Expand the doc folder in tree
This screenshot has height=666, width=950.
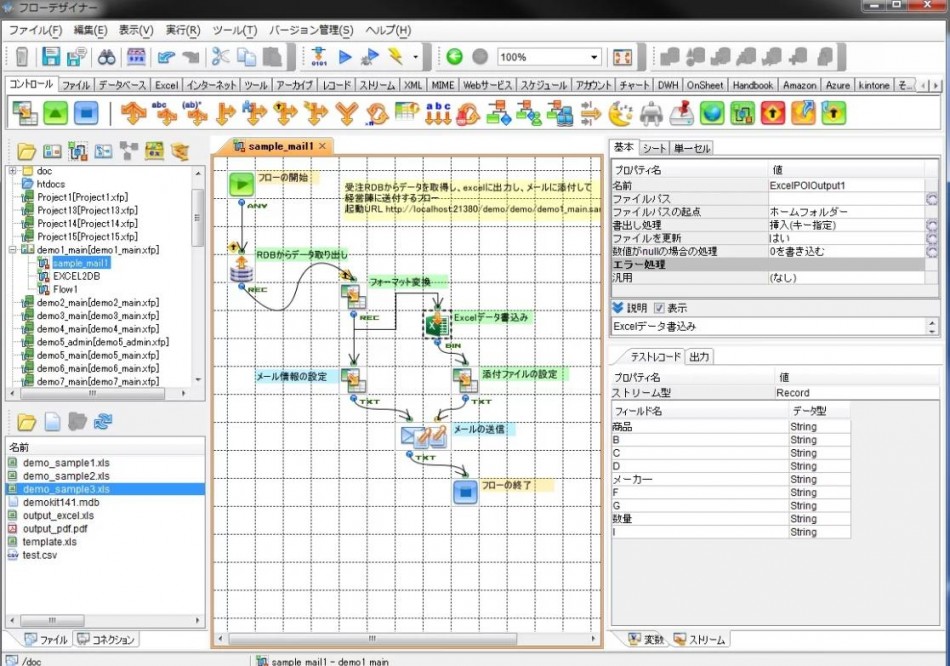[12, 171]
